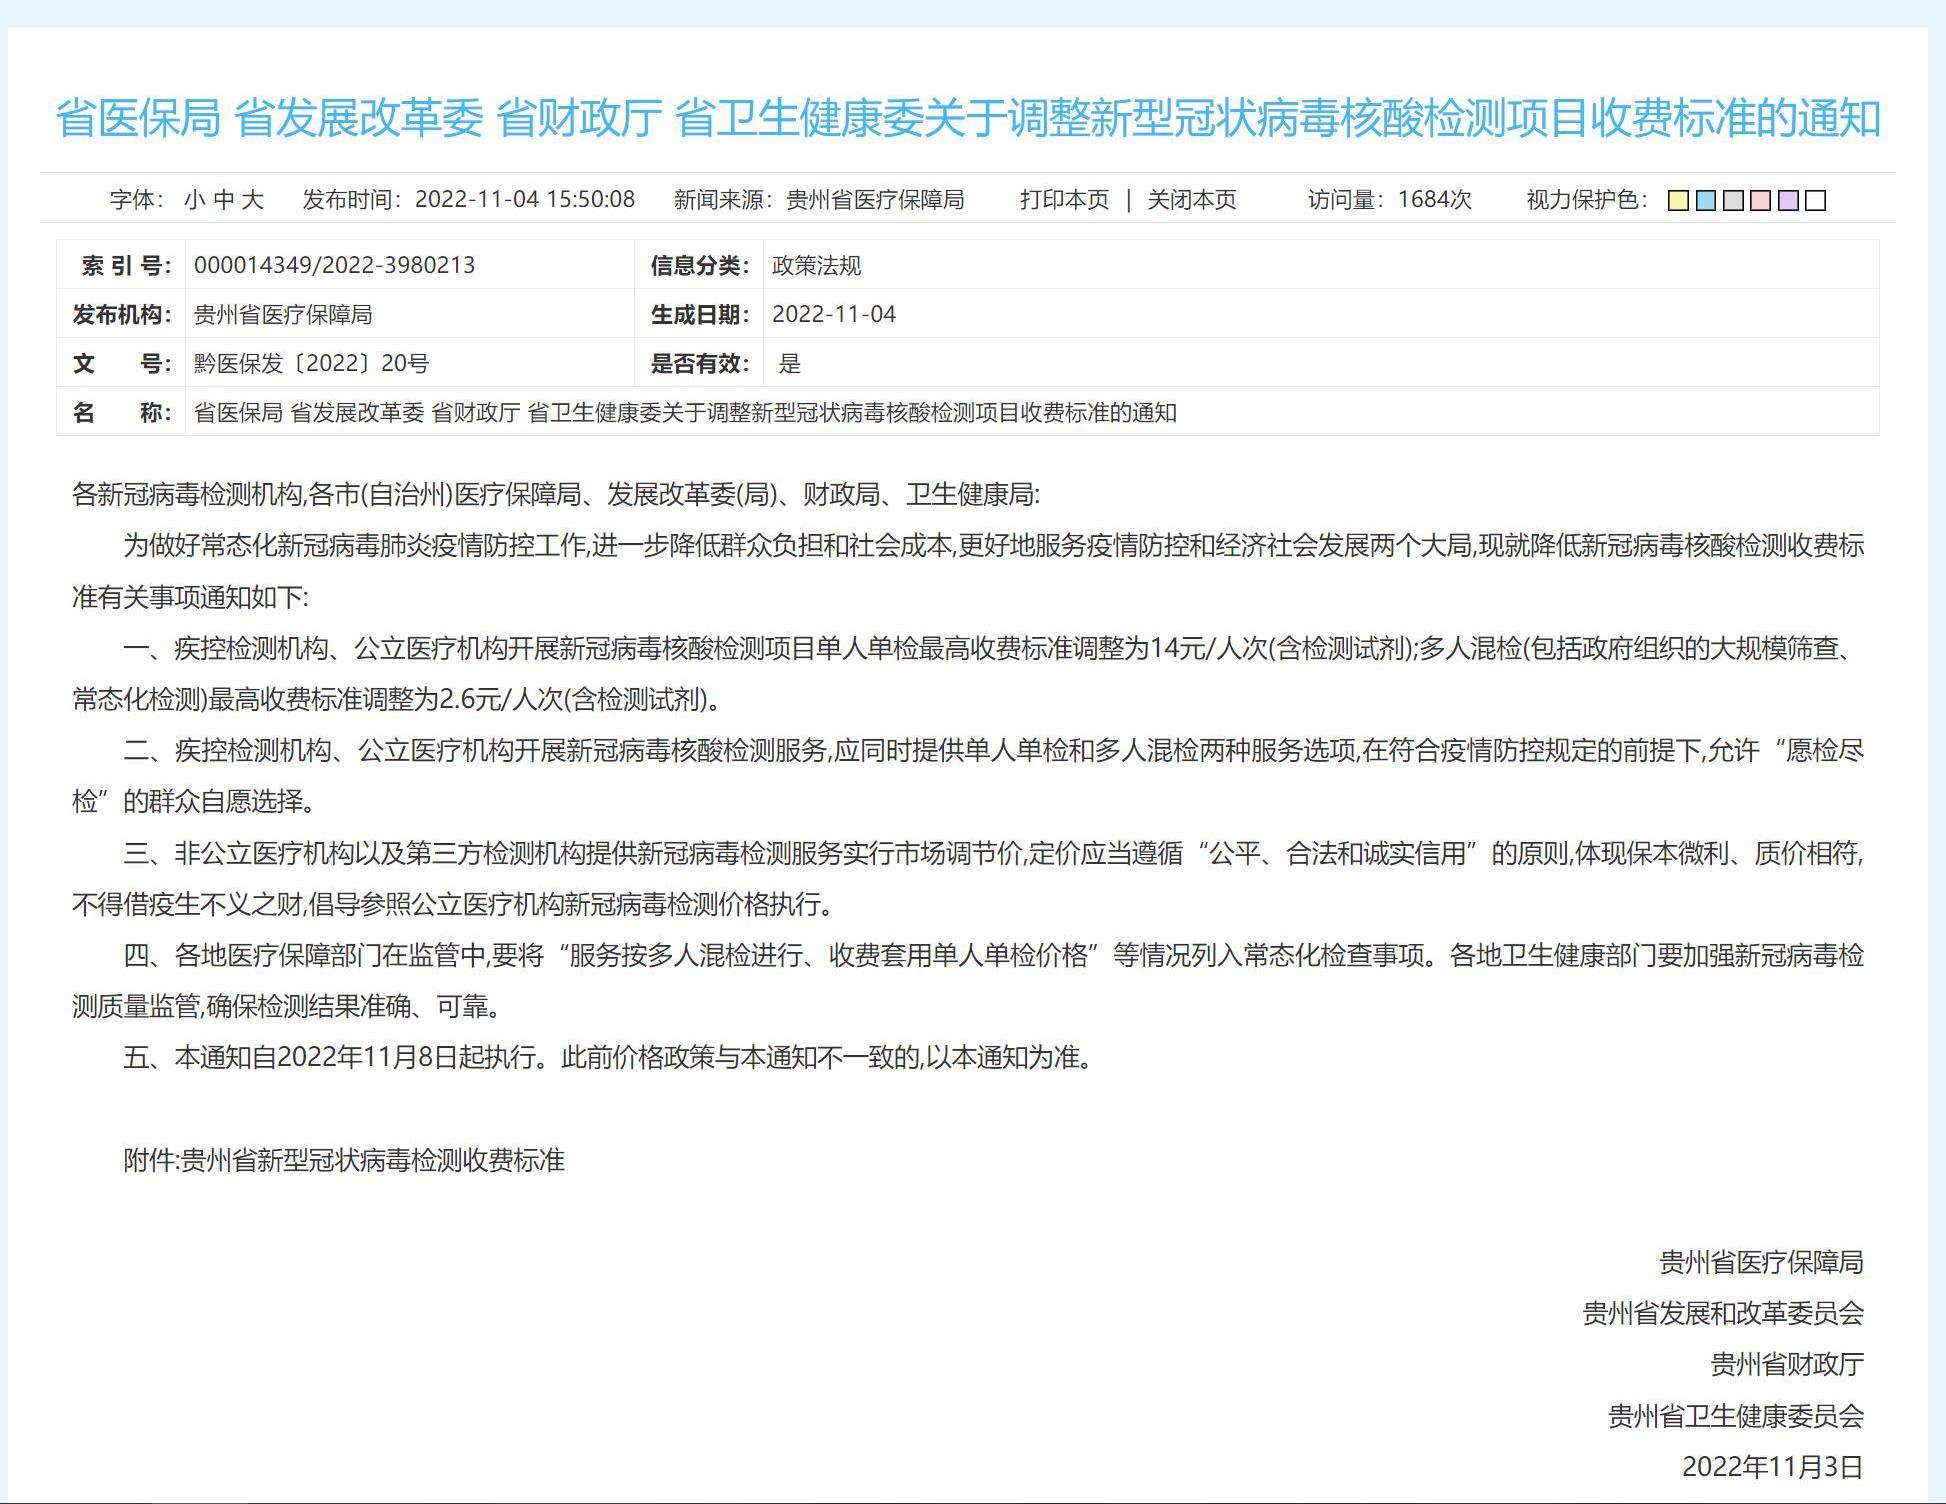Select the blue eye-protection color swatch
This screenshot has height=1504, width=1946.
(x=1706, y=201)
